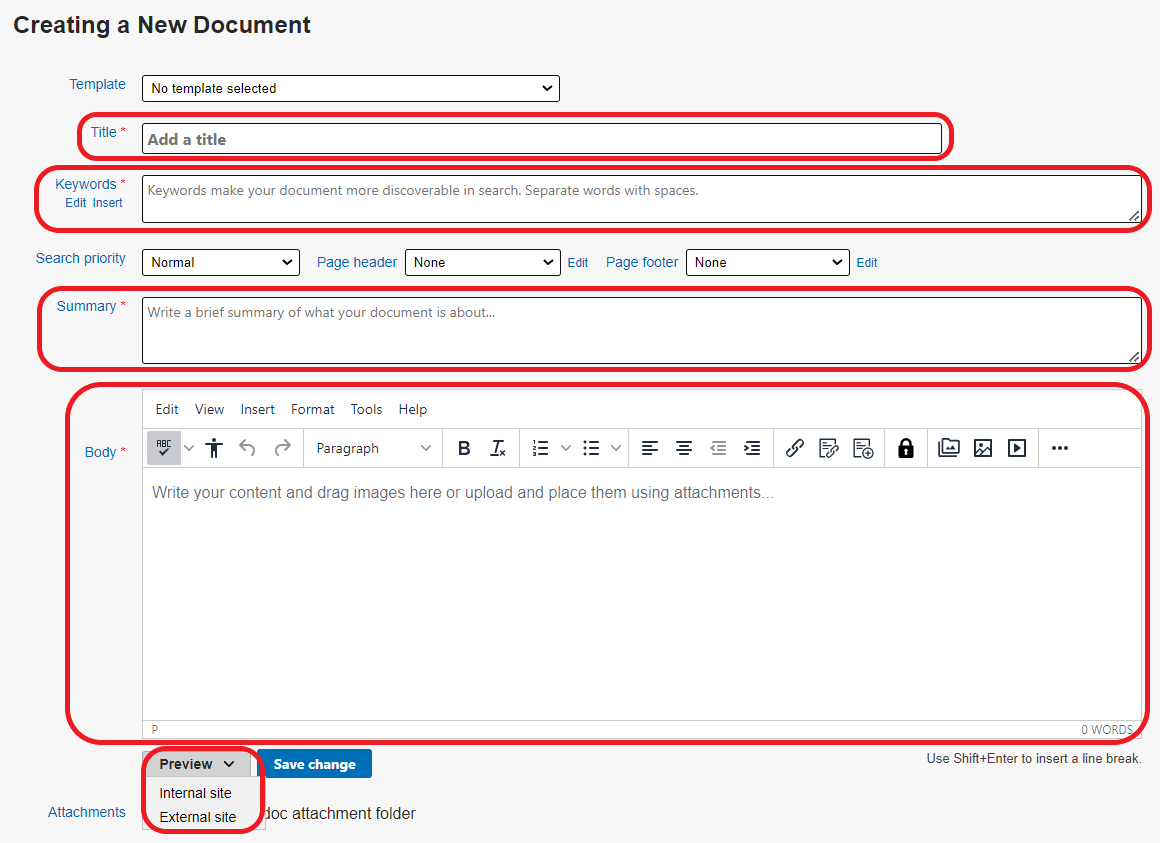Click into the Keywords field
This screenshot has width=1160, height=843.
[x=641, y=198]
